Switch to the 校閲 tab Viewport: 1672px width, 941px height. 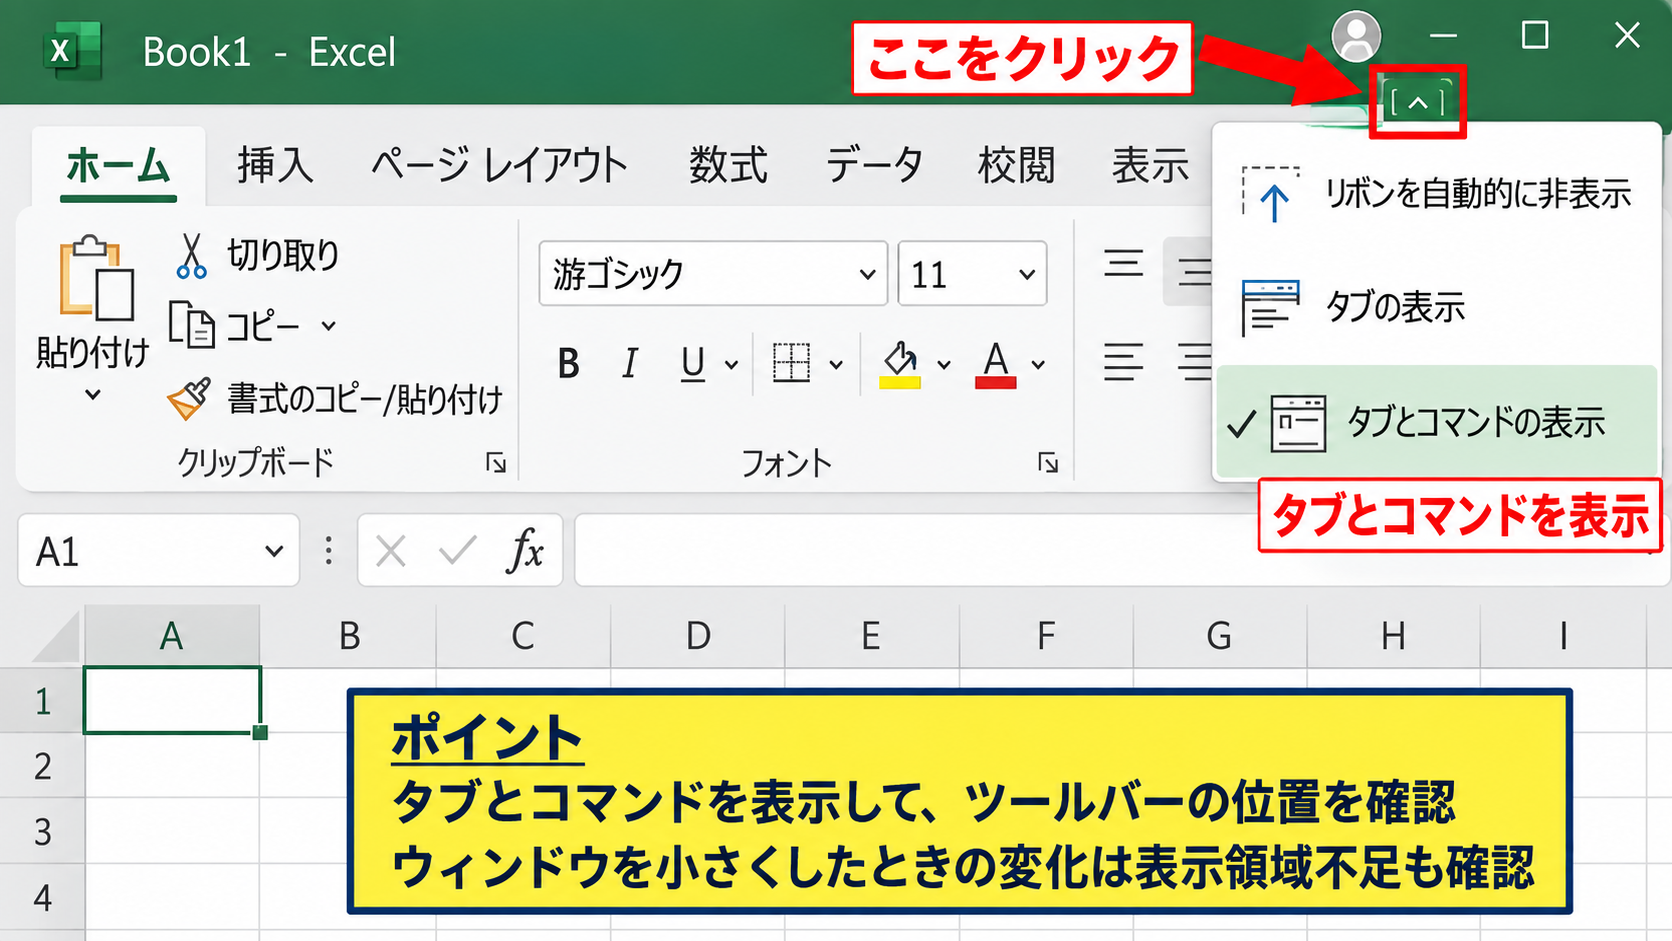[x=1016, y=165]
